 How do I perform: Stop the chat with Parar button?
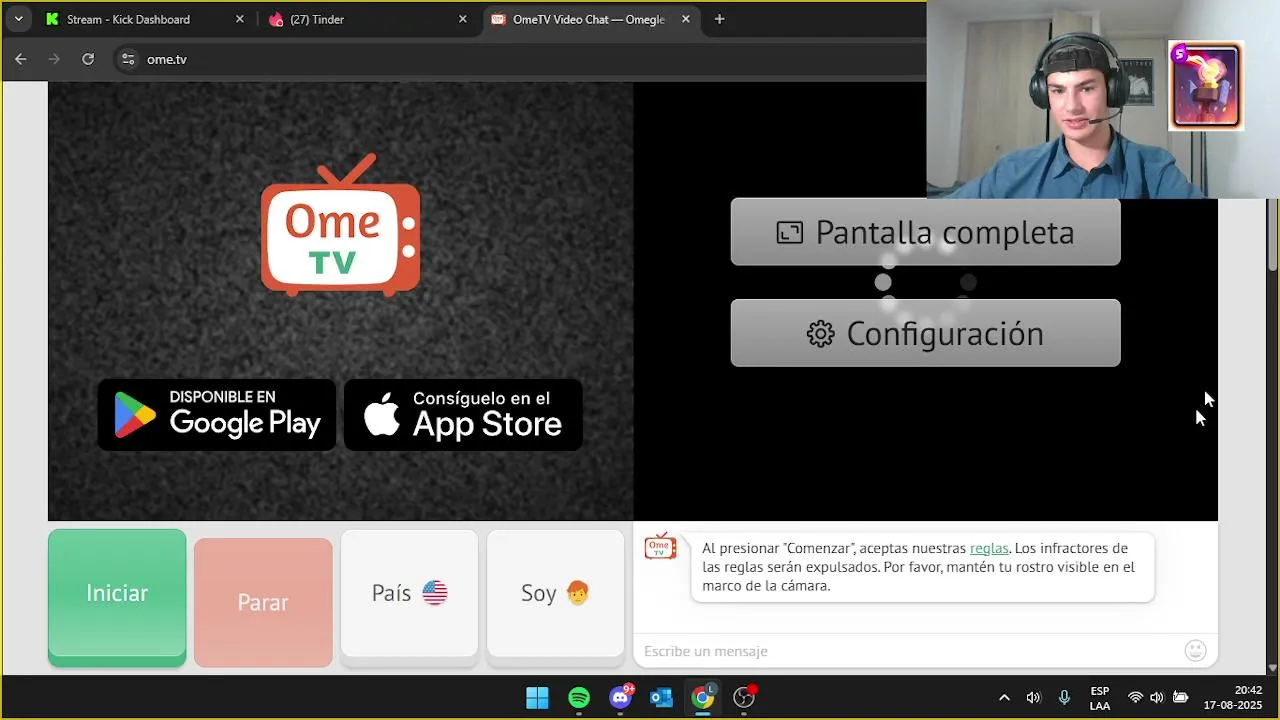263,602
